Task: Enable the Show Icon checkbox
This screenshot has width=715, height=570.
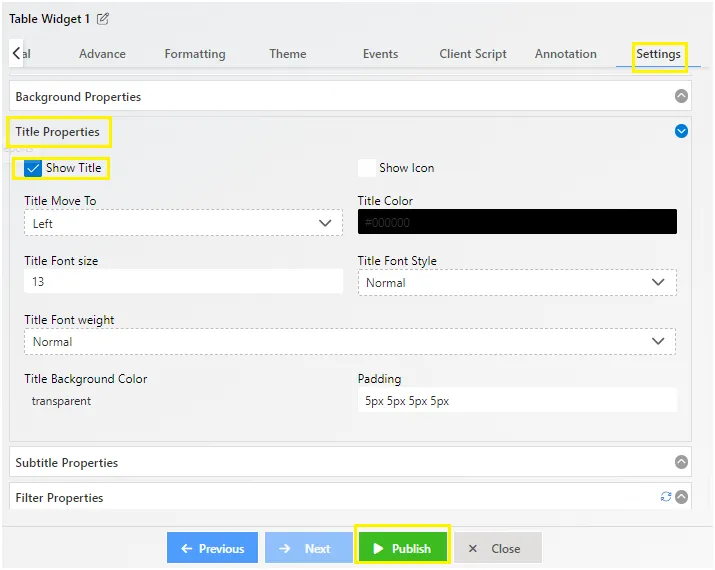Action: click(367, 168)
